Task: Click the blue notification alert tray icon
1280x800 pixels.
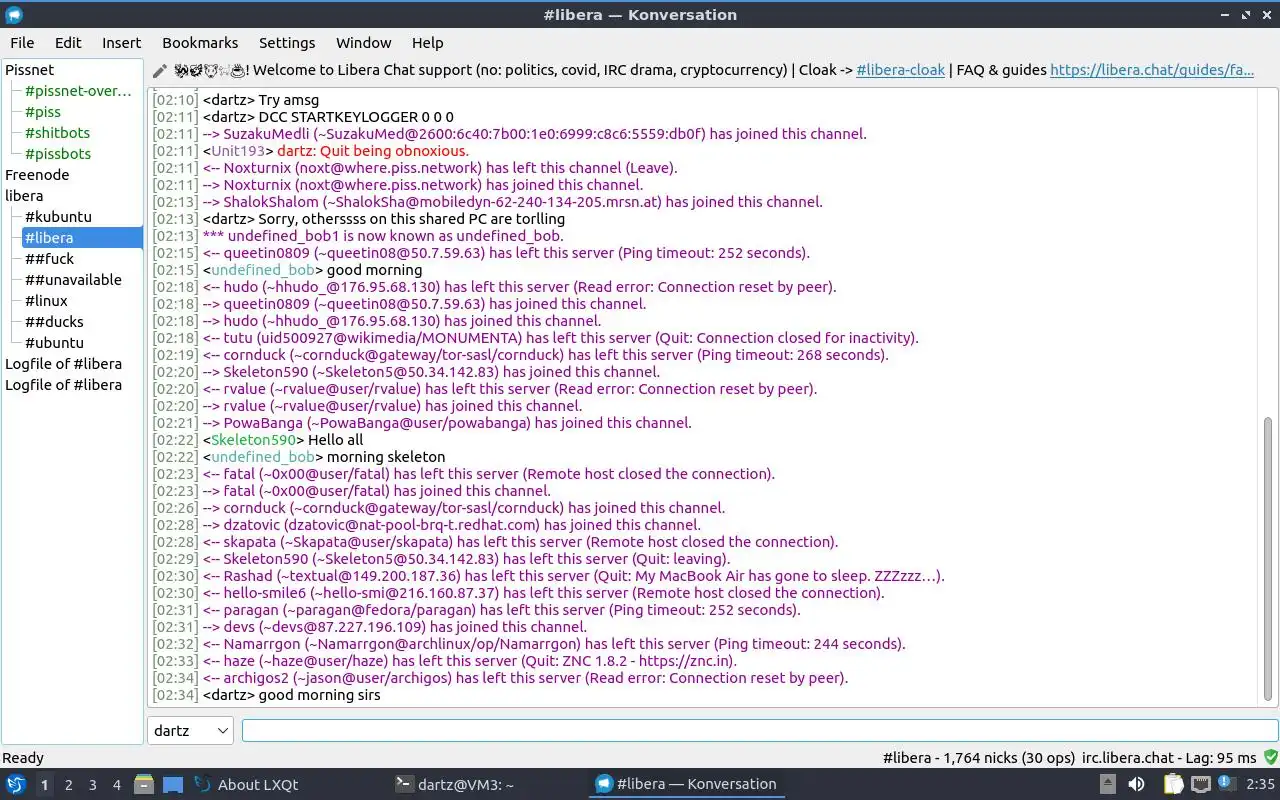Action: click(1226, 784)
